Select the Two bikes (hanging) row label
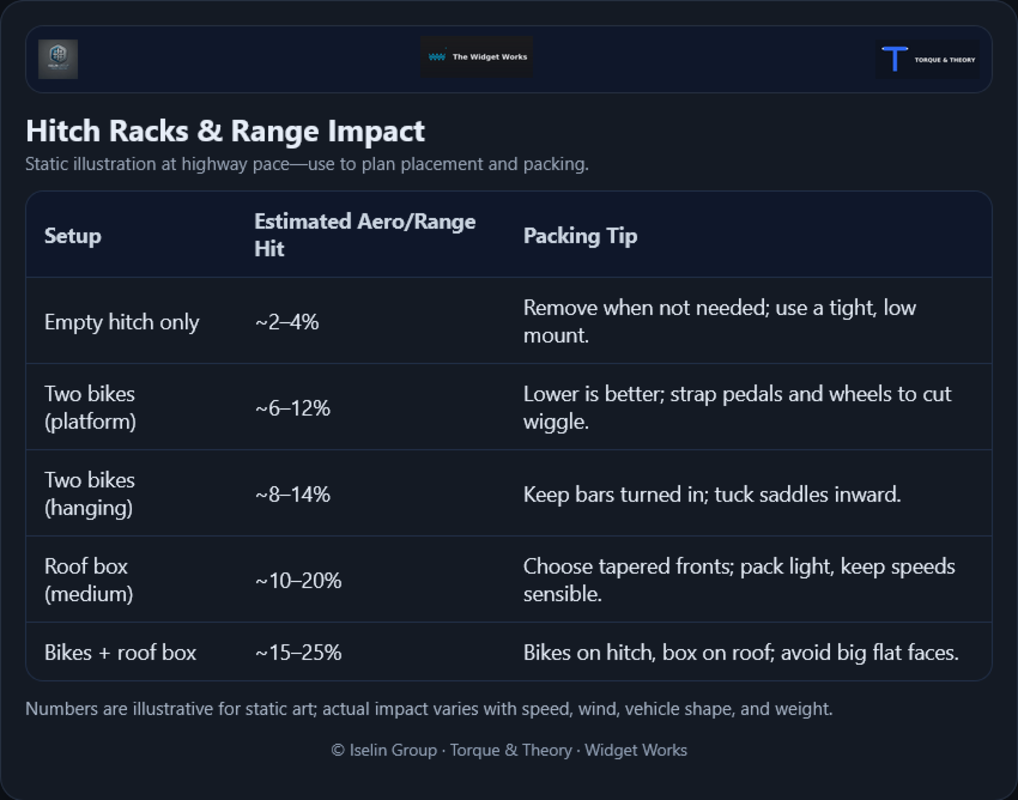The width and height of the screenshot is (1018, 800). pos(90,493)
